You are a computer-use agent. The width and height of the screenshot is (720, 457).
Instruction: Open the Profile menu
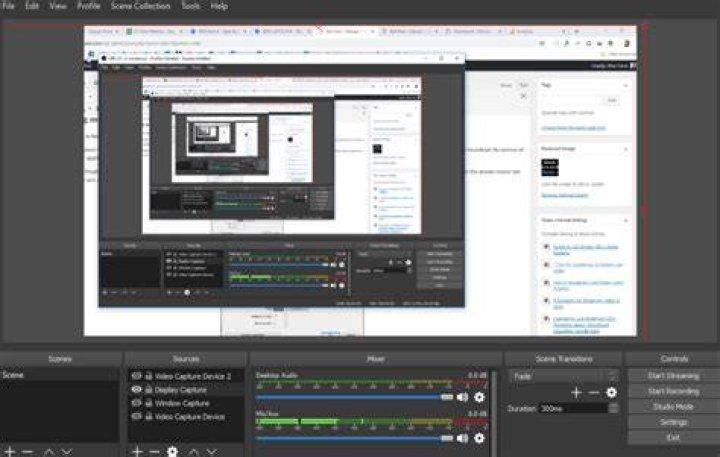tap(89, 6)
